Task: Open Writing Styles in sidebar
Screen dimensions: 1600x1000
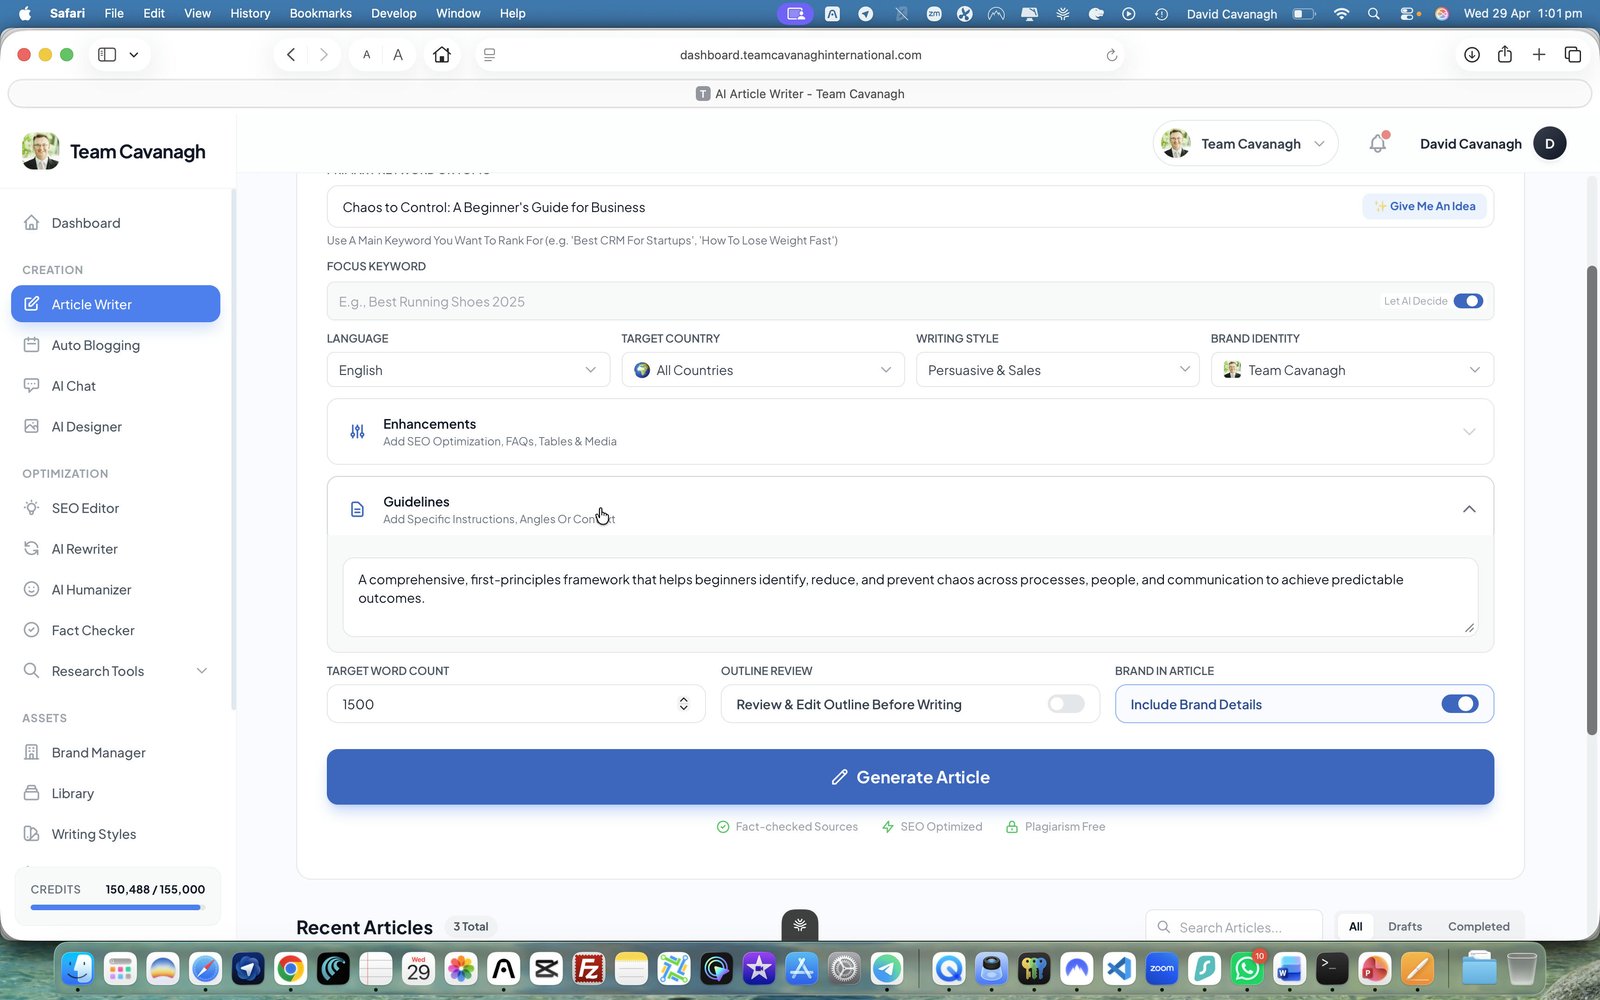Action: pyautogui.click(x=93, y=834)
